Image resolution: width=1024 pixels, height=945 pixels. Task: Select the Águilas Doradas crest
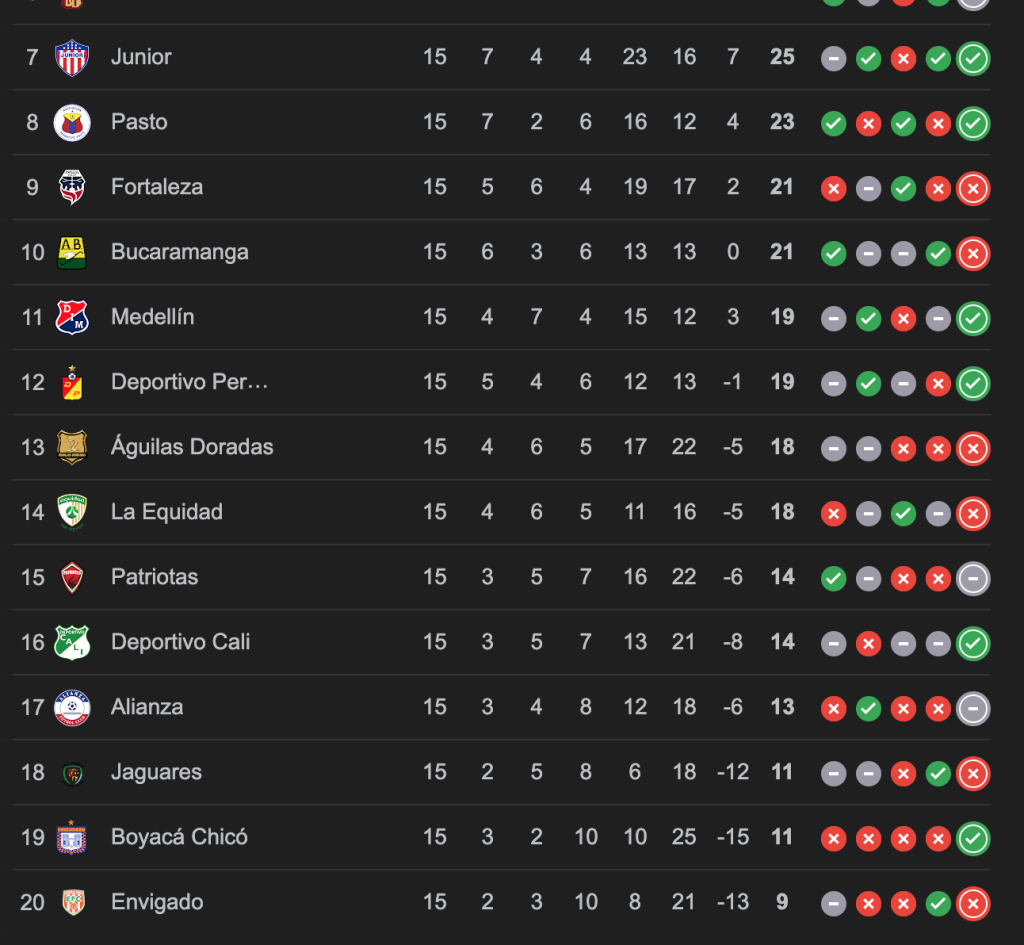pos(72,447)
